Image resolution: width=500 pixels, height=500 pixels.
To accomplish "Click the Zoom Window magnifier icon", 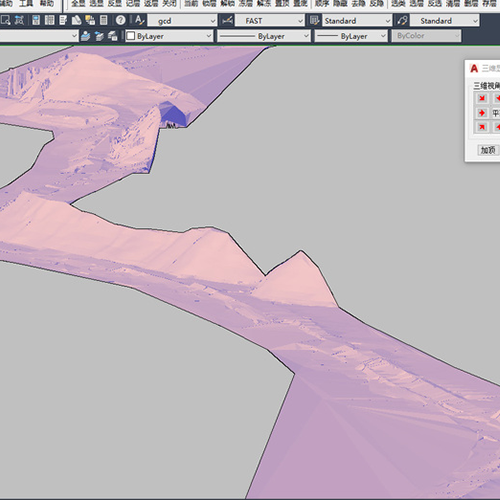I will click(x=5, y=21).
